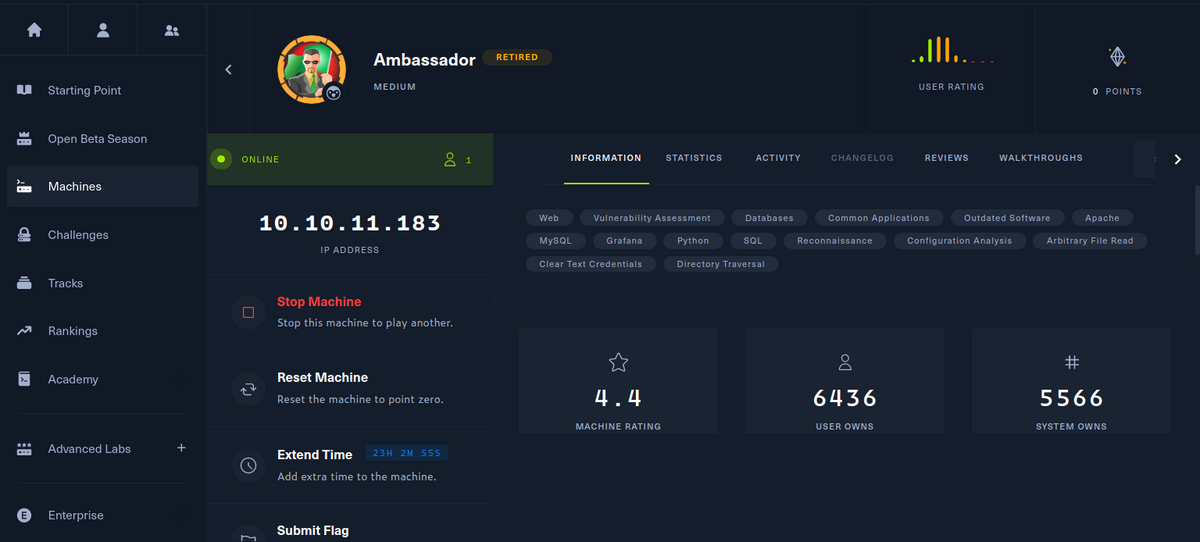Select the Python tag
This screenshot has width=1200, height=542.
(x=693, y=240)
